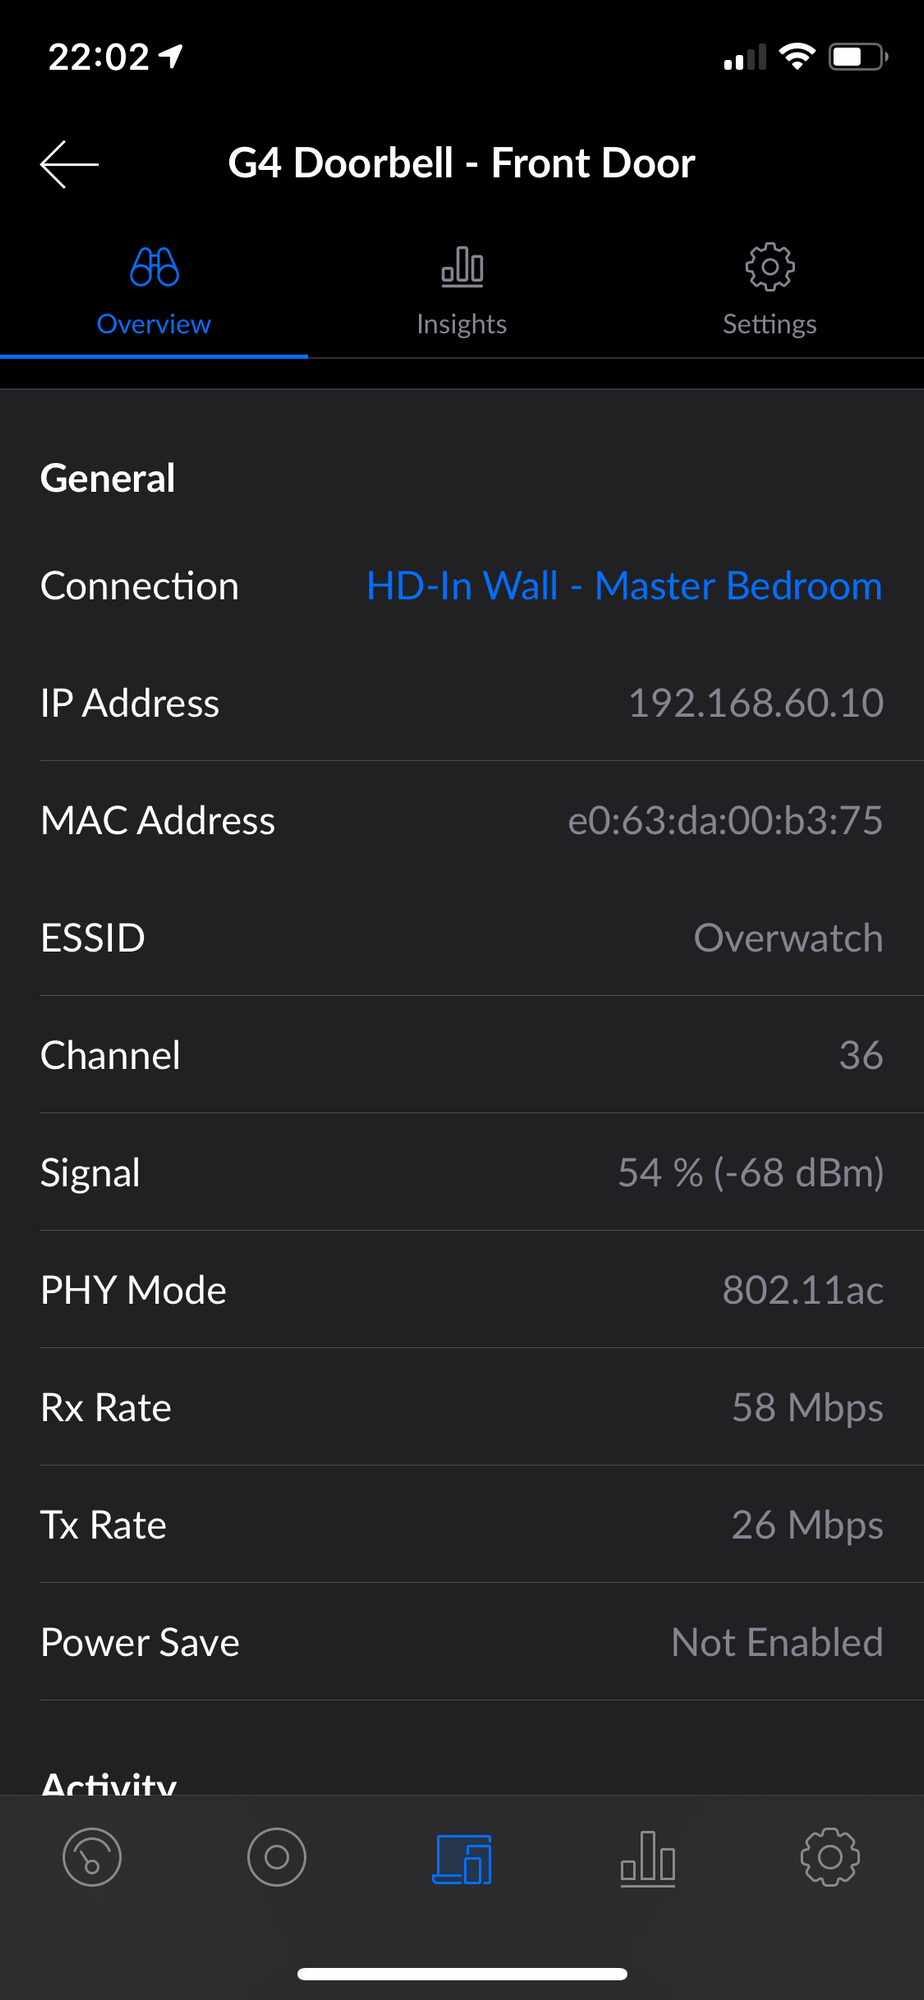Switch to the Overview tab

point(154,324)
